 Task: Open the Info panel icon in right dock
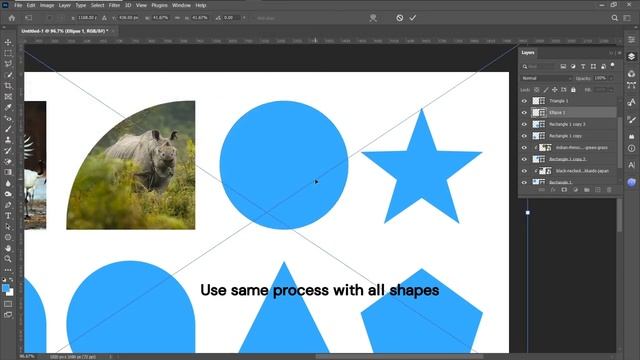[x=631, y=149]
